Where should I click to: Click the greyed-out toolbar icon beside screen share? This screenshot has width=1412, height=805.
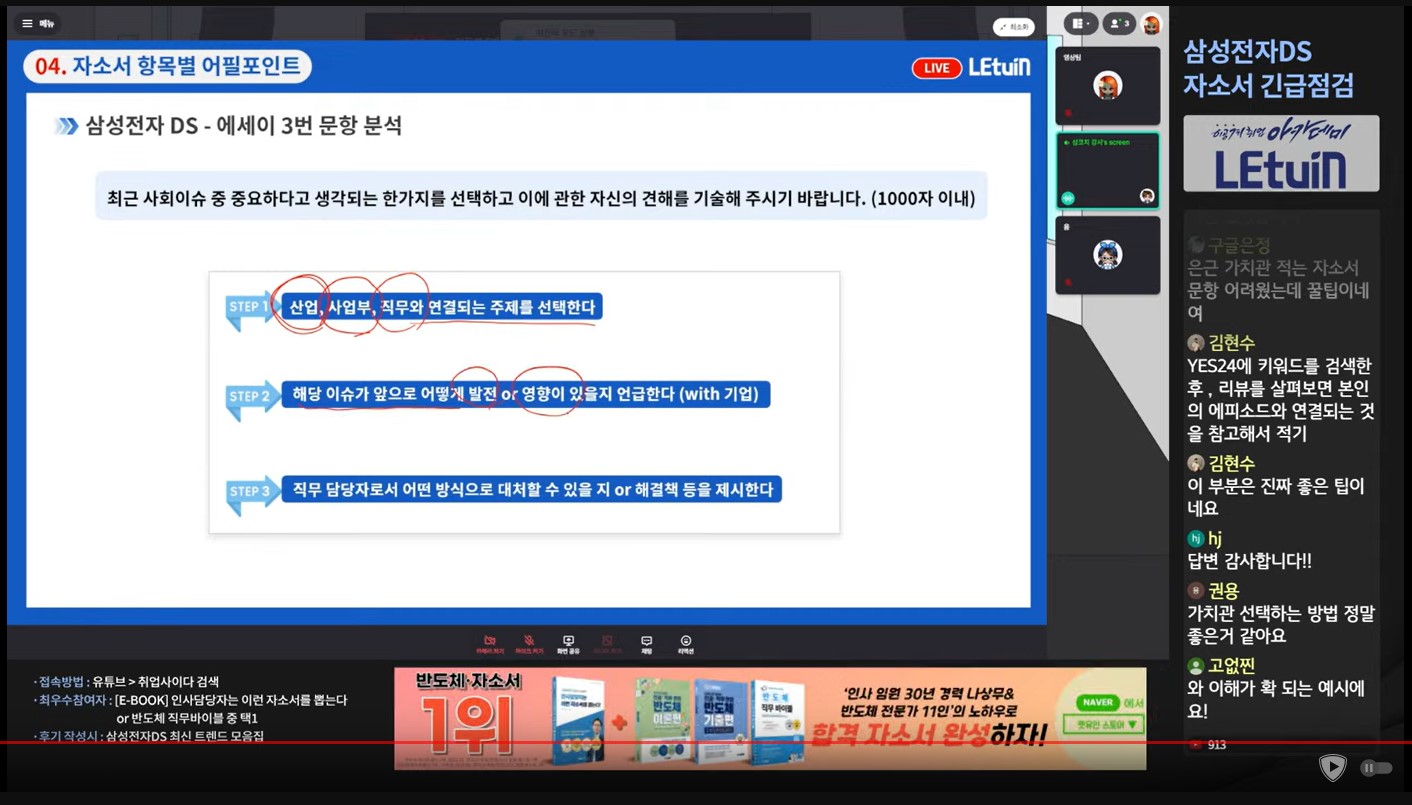tap(607, 644)
